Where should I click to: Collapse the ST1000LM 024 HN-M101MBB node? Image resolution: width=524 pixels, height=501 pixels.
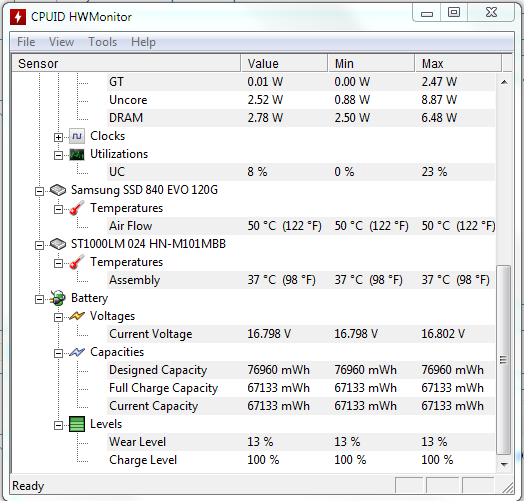pyautogui.click(x=39, y=246)
